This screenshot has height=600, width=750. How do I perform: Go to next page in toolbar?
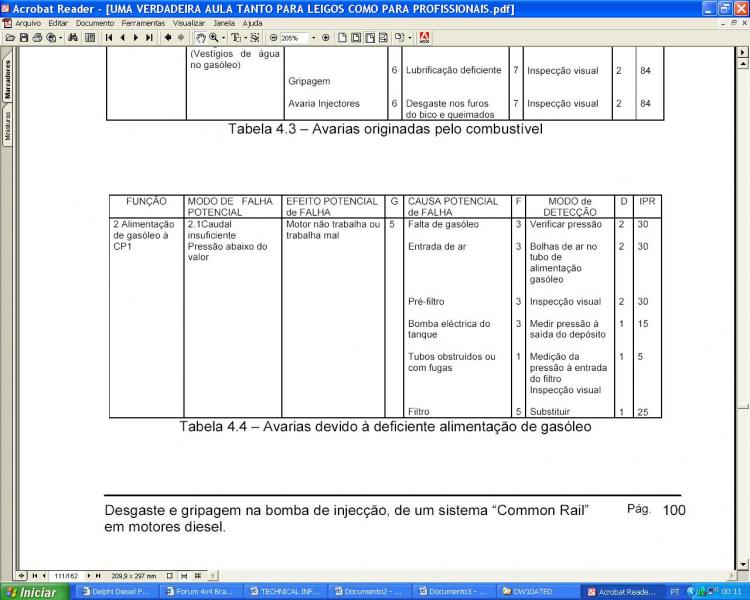136,38
